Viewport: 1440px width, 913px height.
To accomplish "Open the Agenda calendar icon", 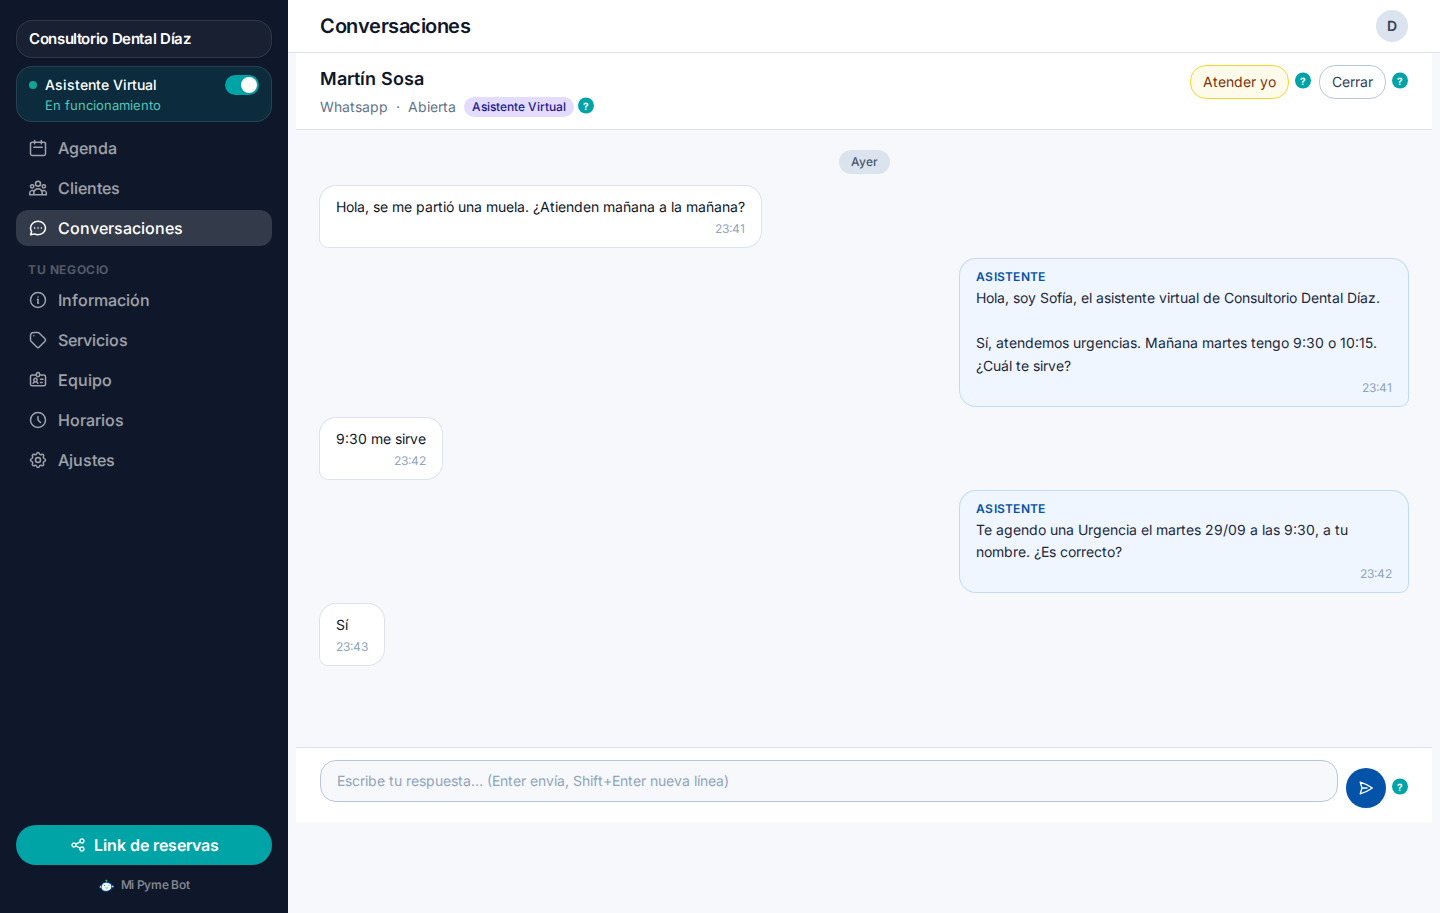I will point(38,148).
